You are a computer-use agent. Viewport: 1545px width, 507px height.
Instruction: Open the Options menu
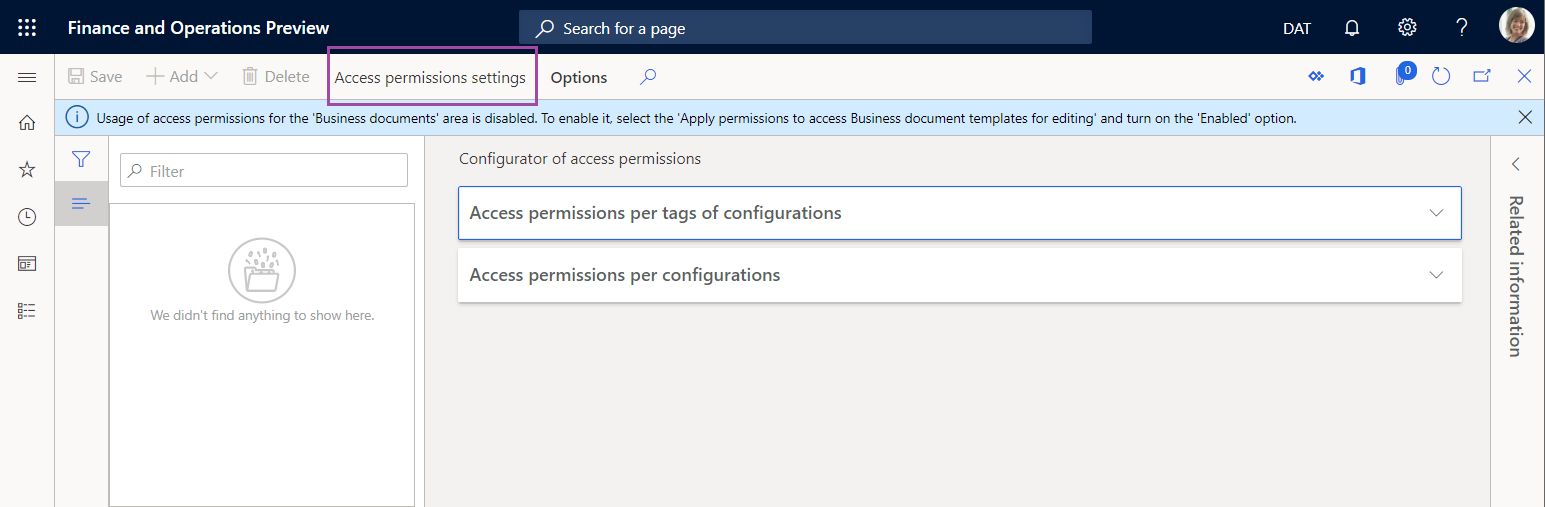coord(579,77)
